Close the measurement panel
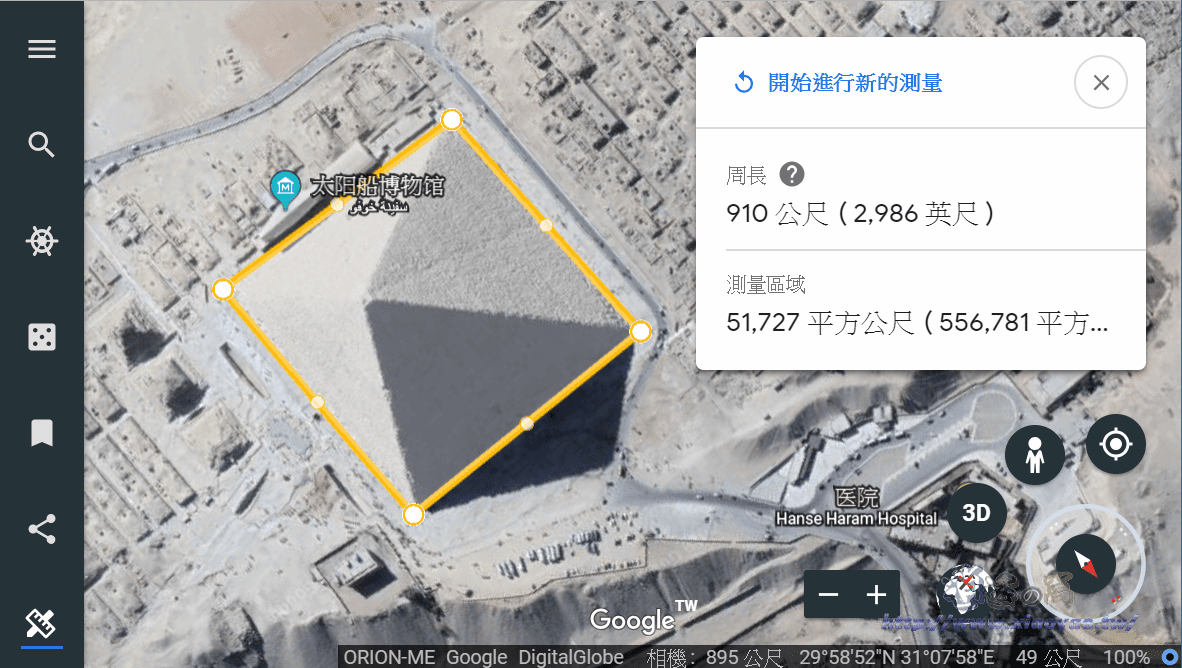This screenshot has height=668, width=1182. tap(1101, 82)
